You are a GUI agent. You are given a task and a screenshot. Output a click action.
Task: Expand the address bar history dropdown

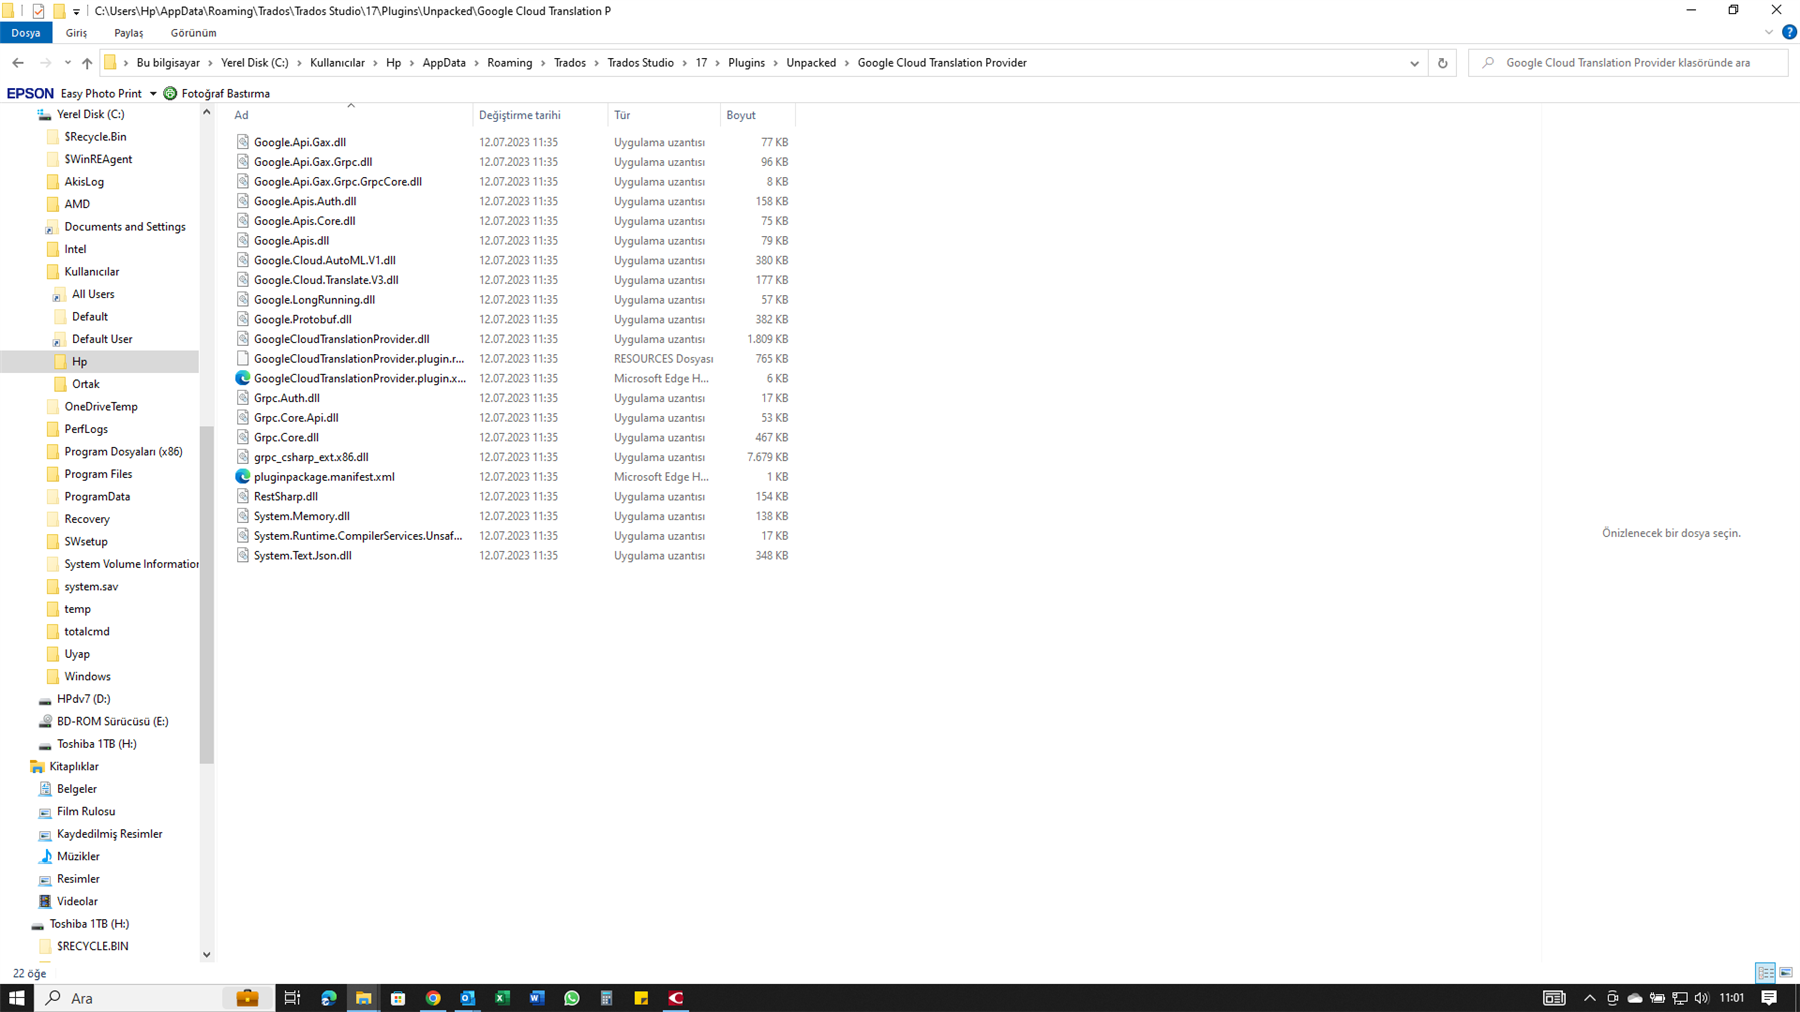click(1414, 63)
